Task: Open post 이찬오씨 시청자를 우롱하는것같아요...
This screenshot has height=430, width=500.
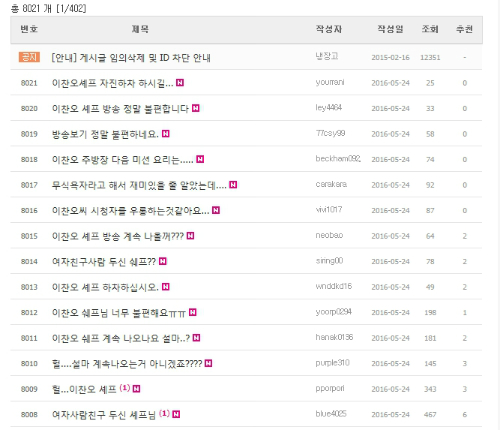Action: coord(130,211)
